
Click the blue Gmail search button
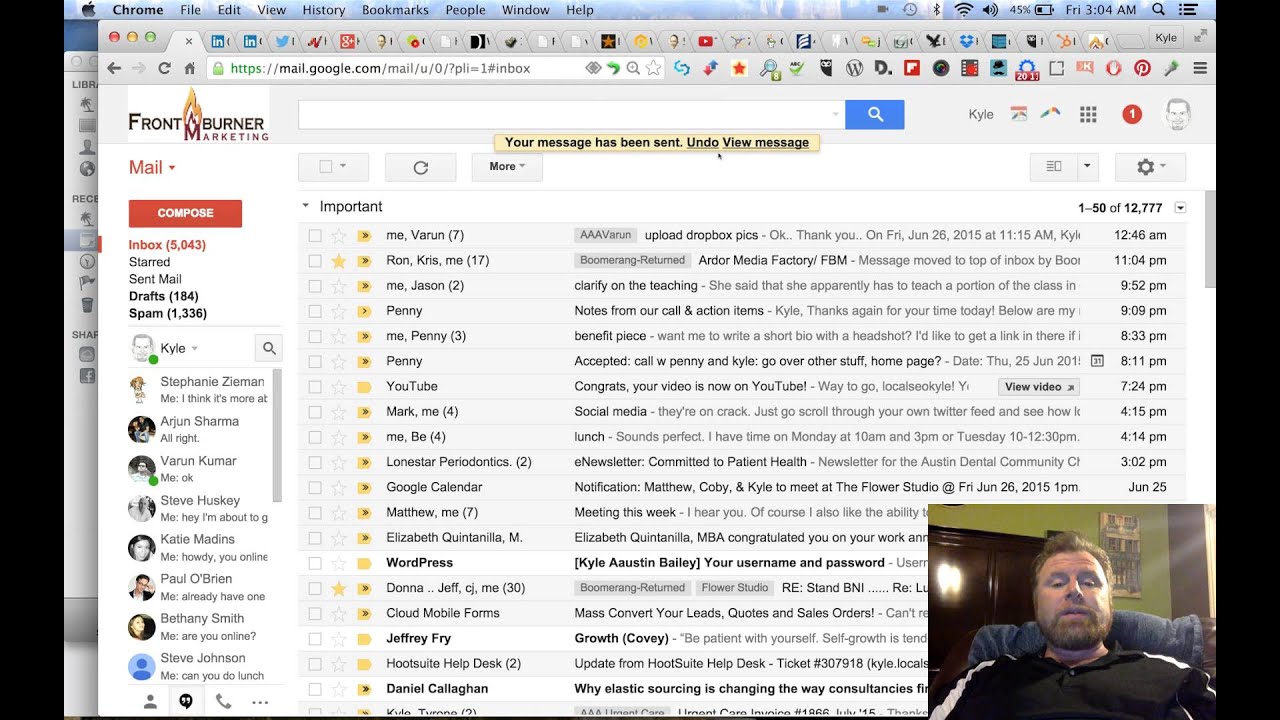[x=874, y=115]
